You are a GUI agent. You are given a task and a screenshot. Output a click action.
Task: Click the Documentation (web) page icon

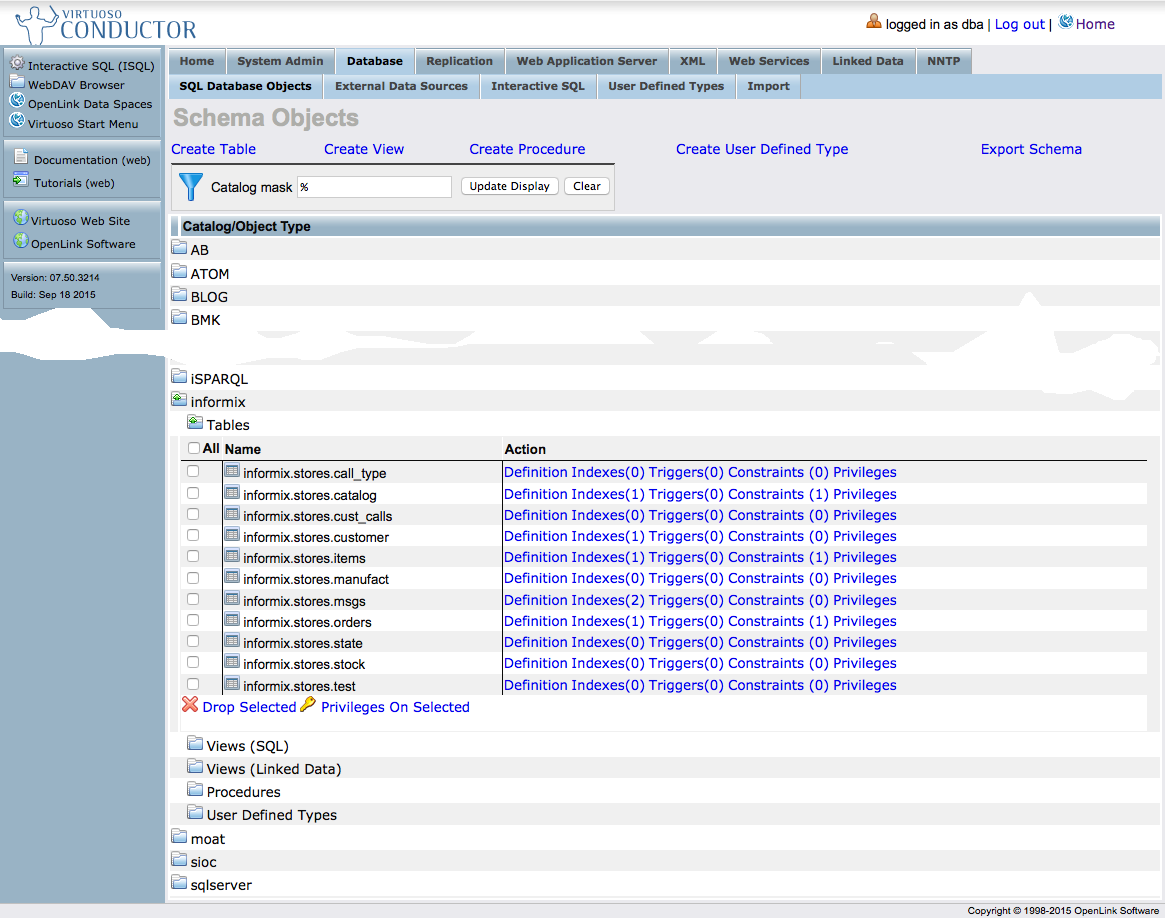(x=21, y=158)
